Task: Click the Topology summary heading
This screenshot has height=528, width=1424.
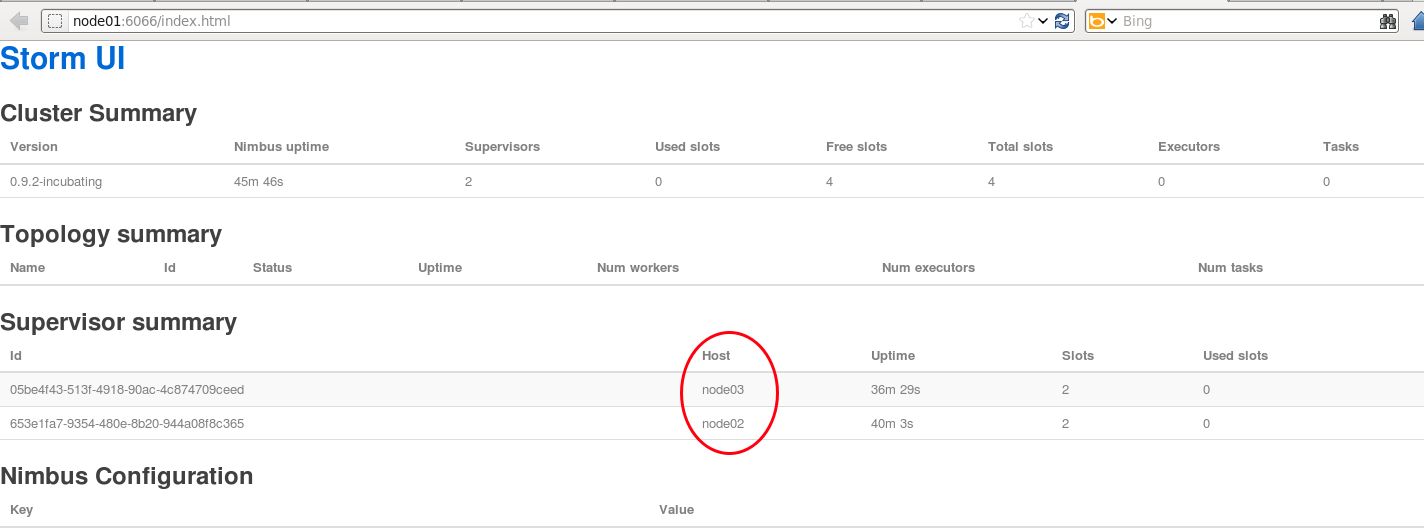Action: coord(111,234)
